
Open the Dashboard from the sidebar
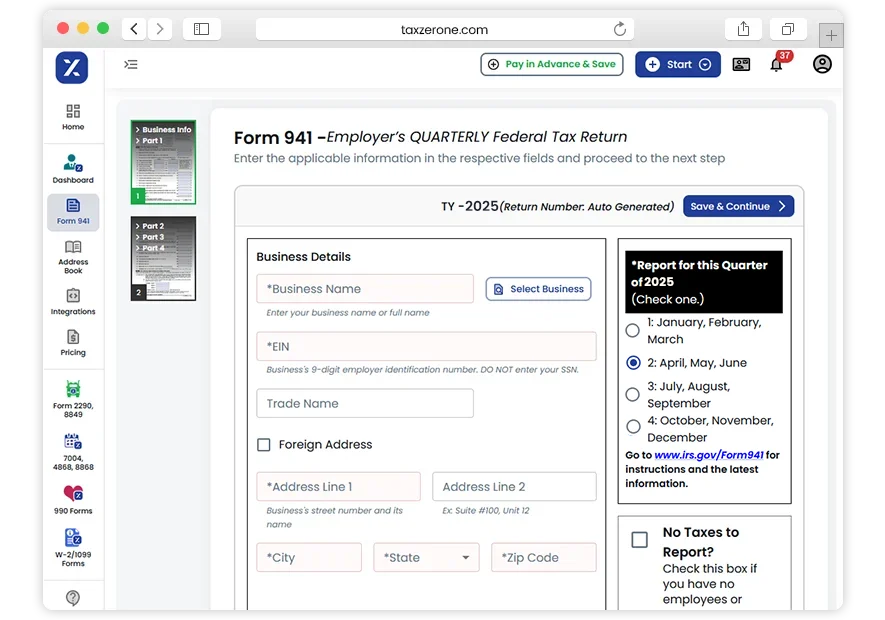[x=72, y=168]
